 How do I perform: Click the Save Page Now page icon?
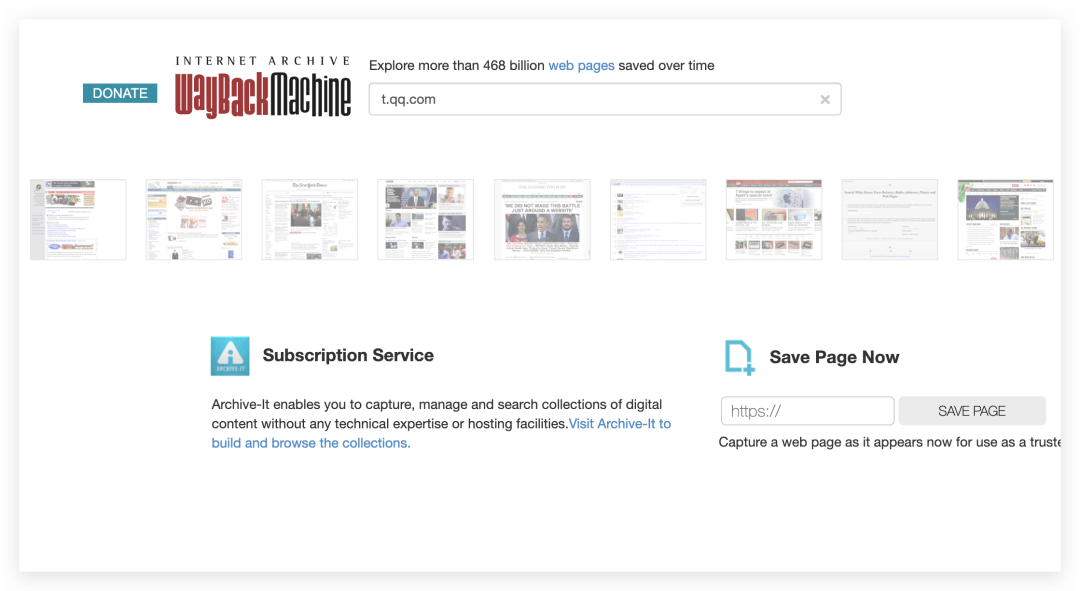740,357
